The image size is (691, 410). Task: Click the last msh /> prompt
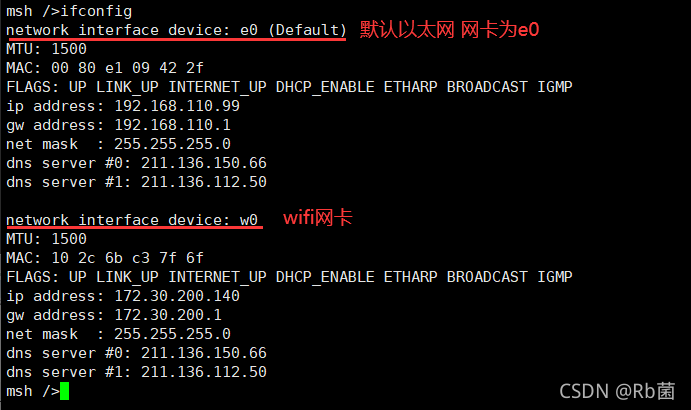pos(33,391)
